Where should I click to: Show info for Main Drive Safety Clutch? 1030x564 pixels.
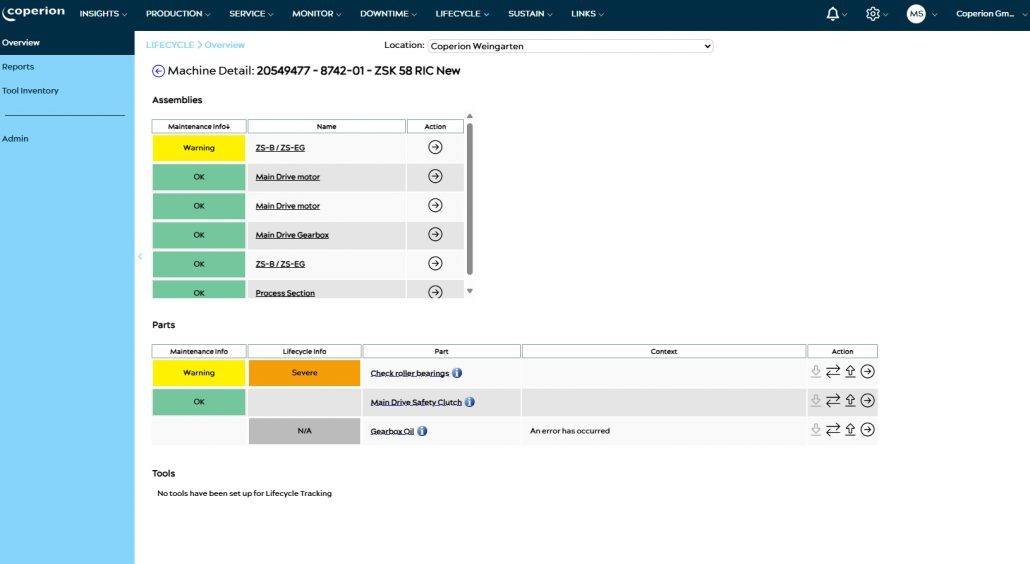[x=469, y=402]
